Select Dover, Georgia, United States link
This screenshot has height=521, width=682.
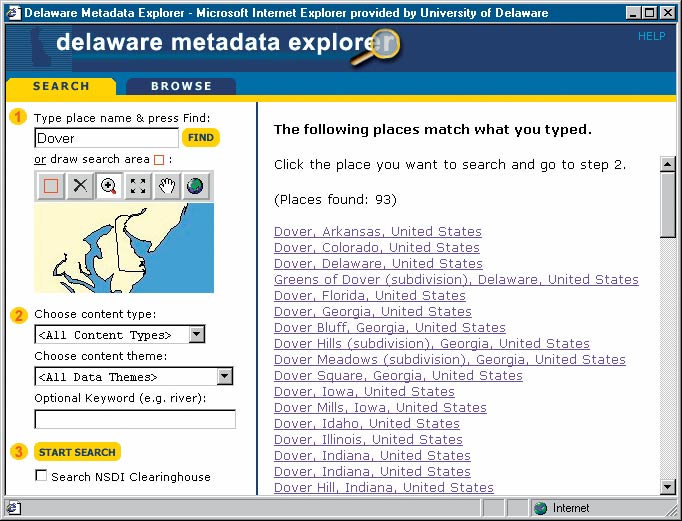[373, 312]
